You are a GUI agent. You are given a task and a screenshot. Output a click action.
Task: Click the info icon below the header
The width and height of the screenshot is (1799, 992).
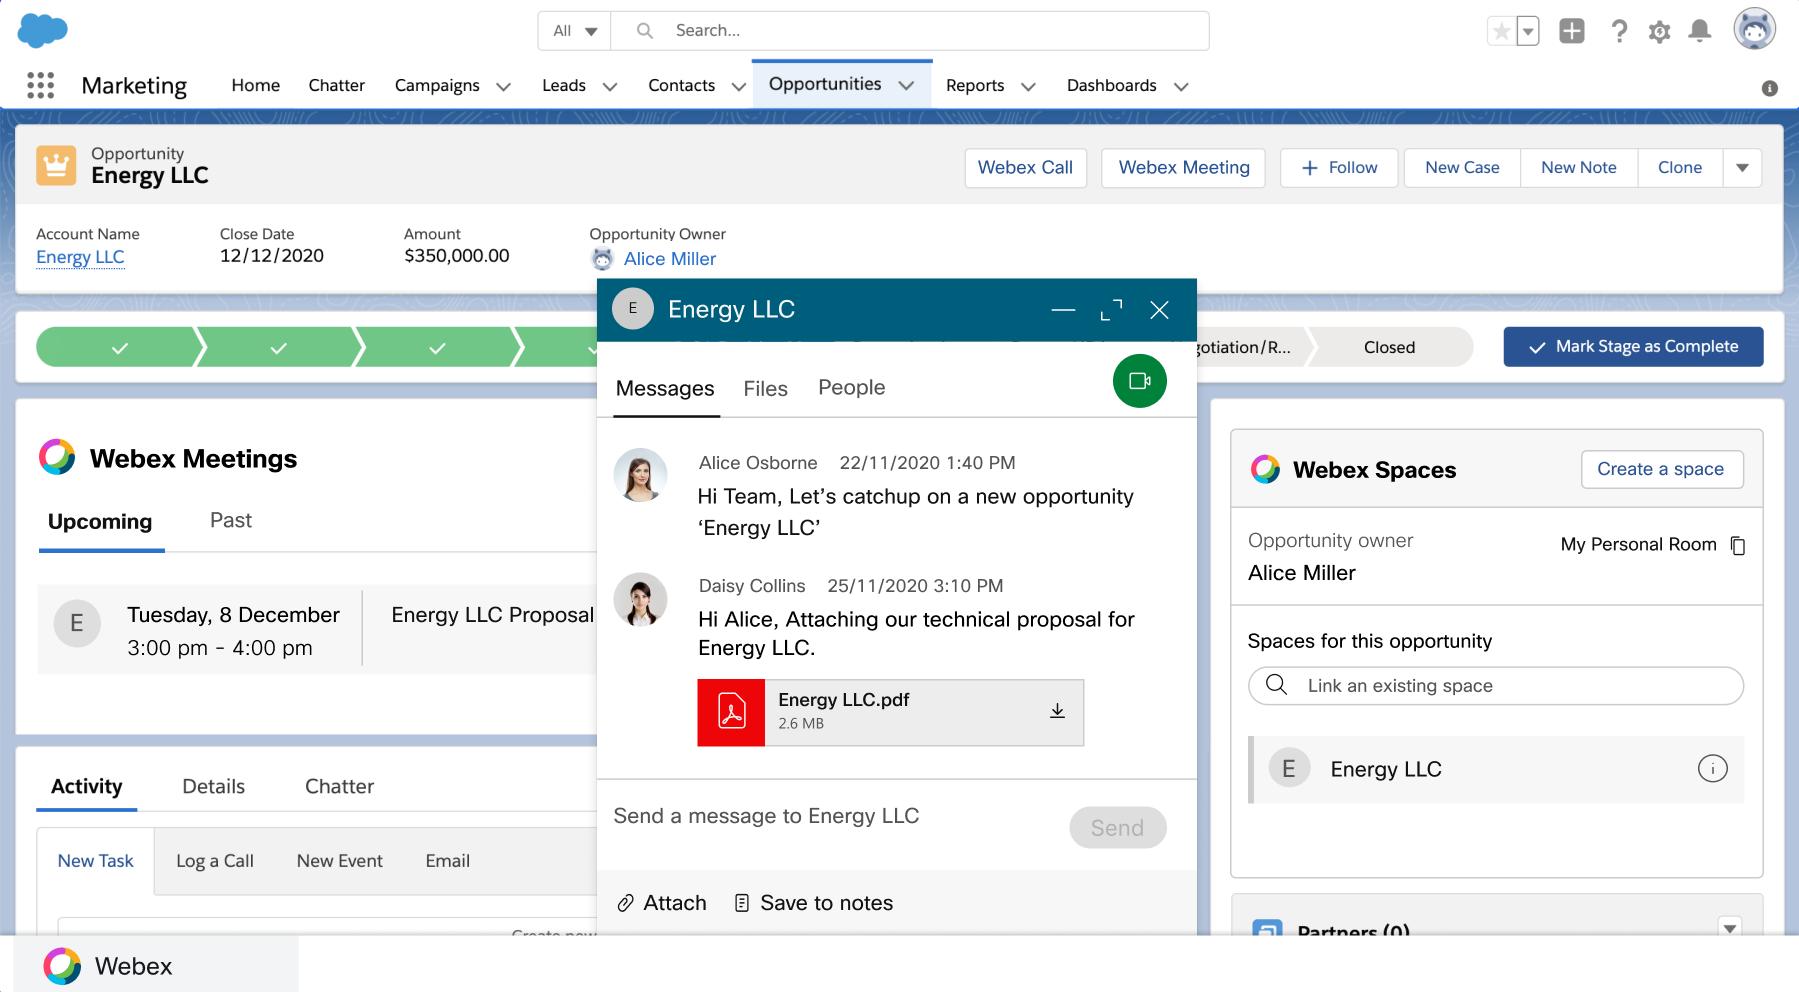[x=1770, y=88]
